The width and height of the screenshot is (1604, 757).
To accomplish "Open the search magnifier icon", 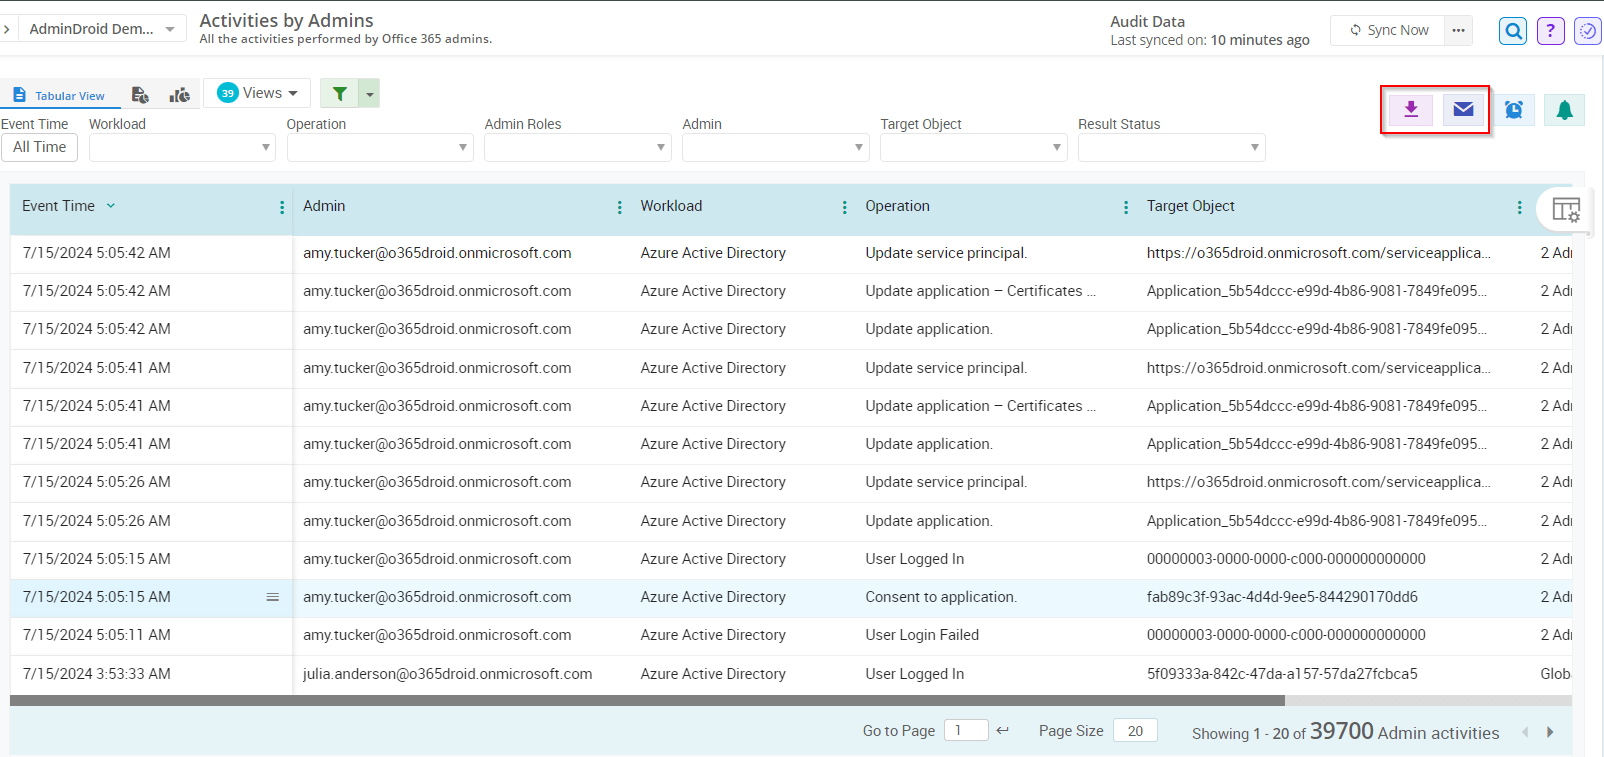I will pos(1514,31).
